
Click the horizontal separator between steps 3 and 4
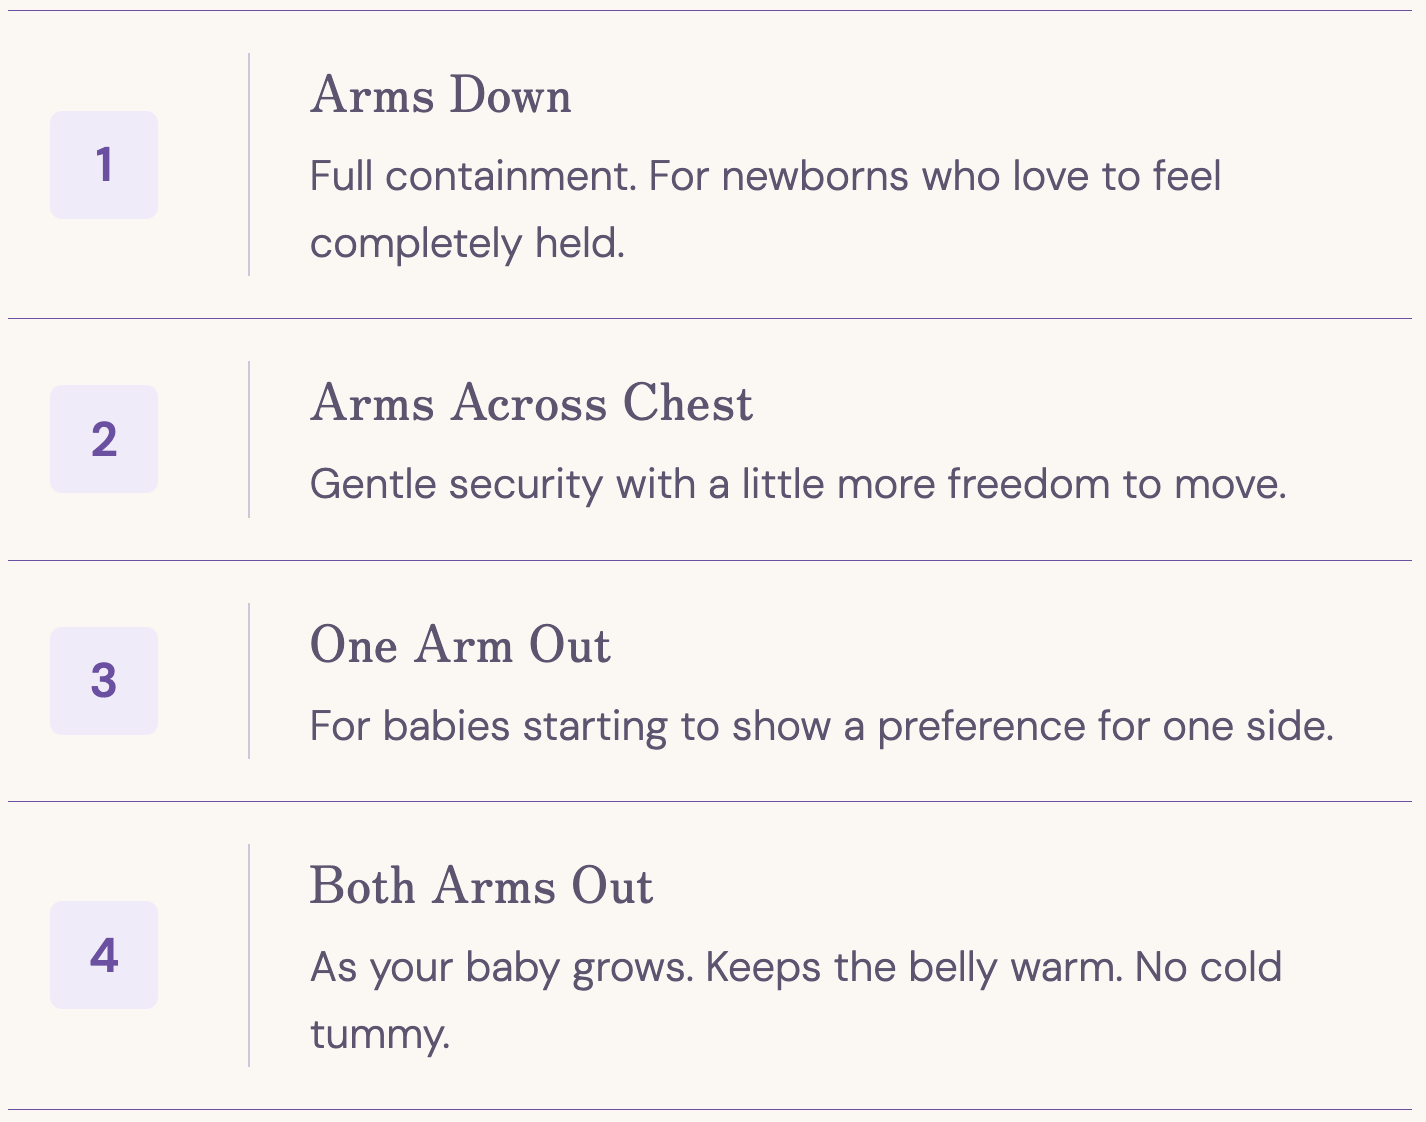[x=710, y=801]
